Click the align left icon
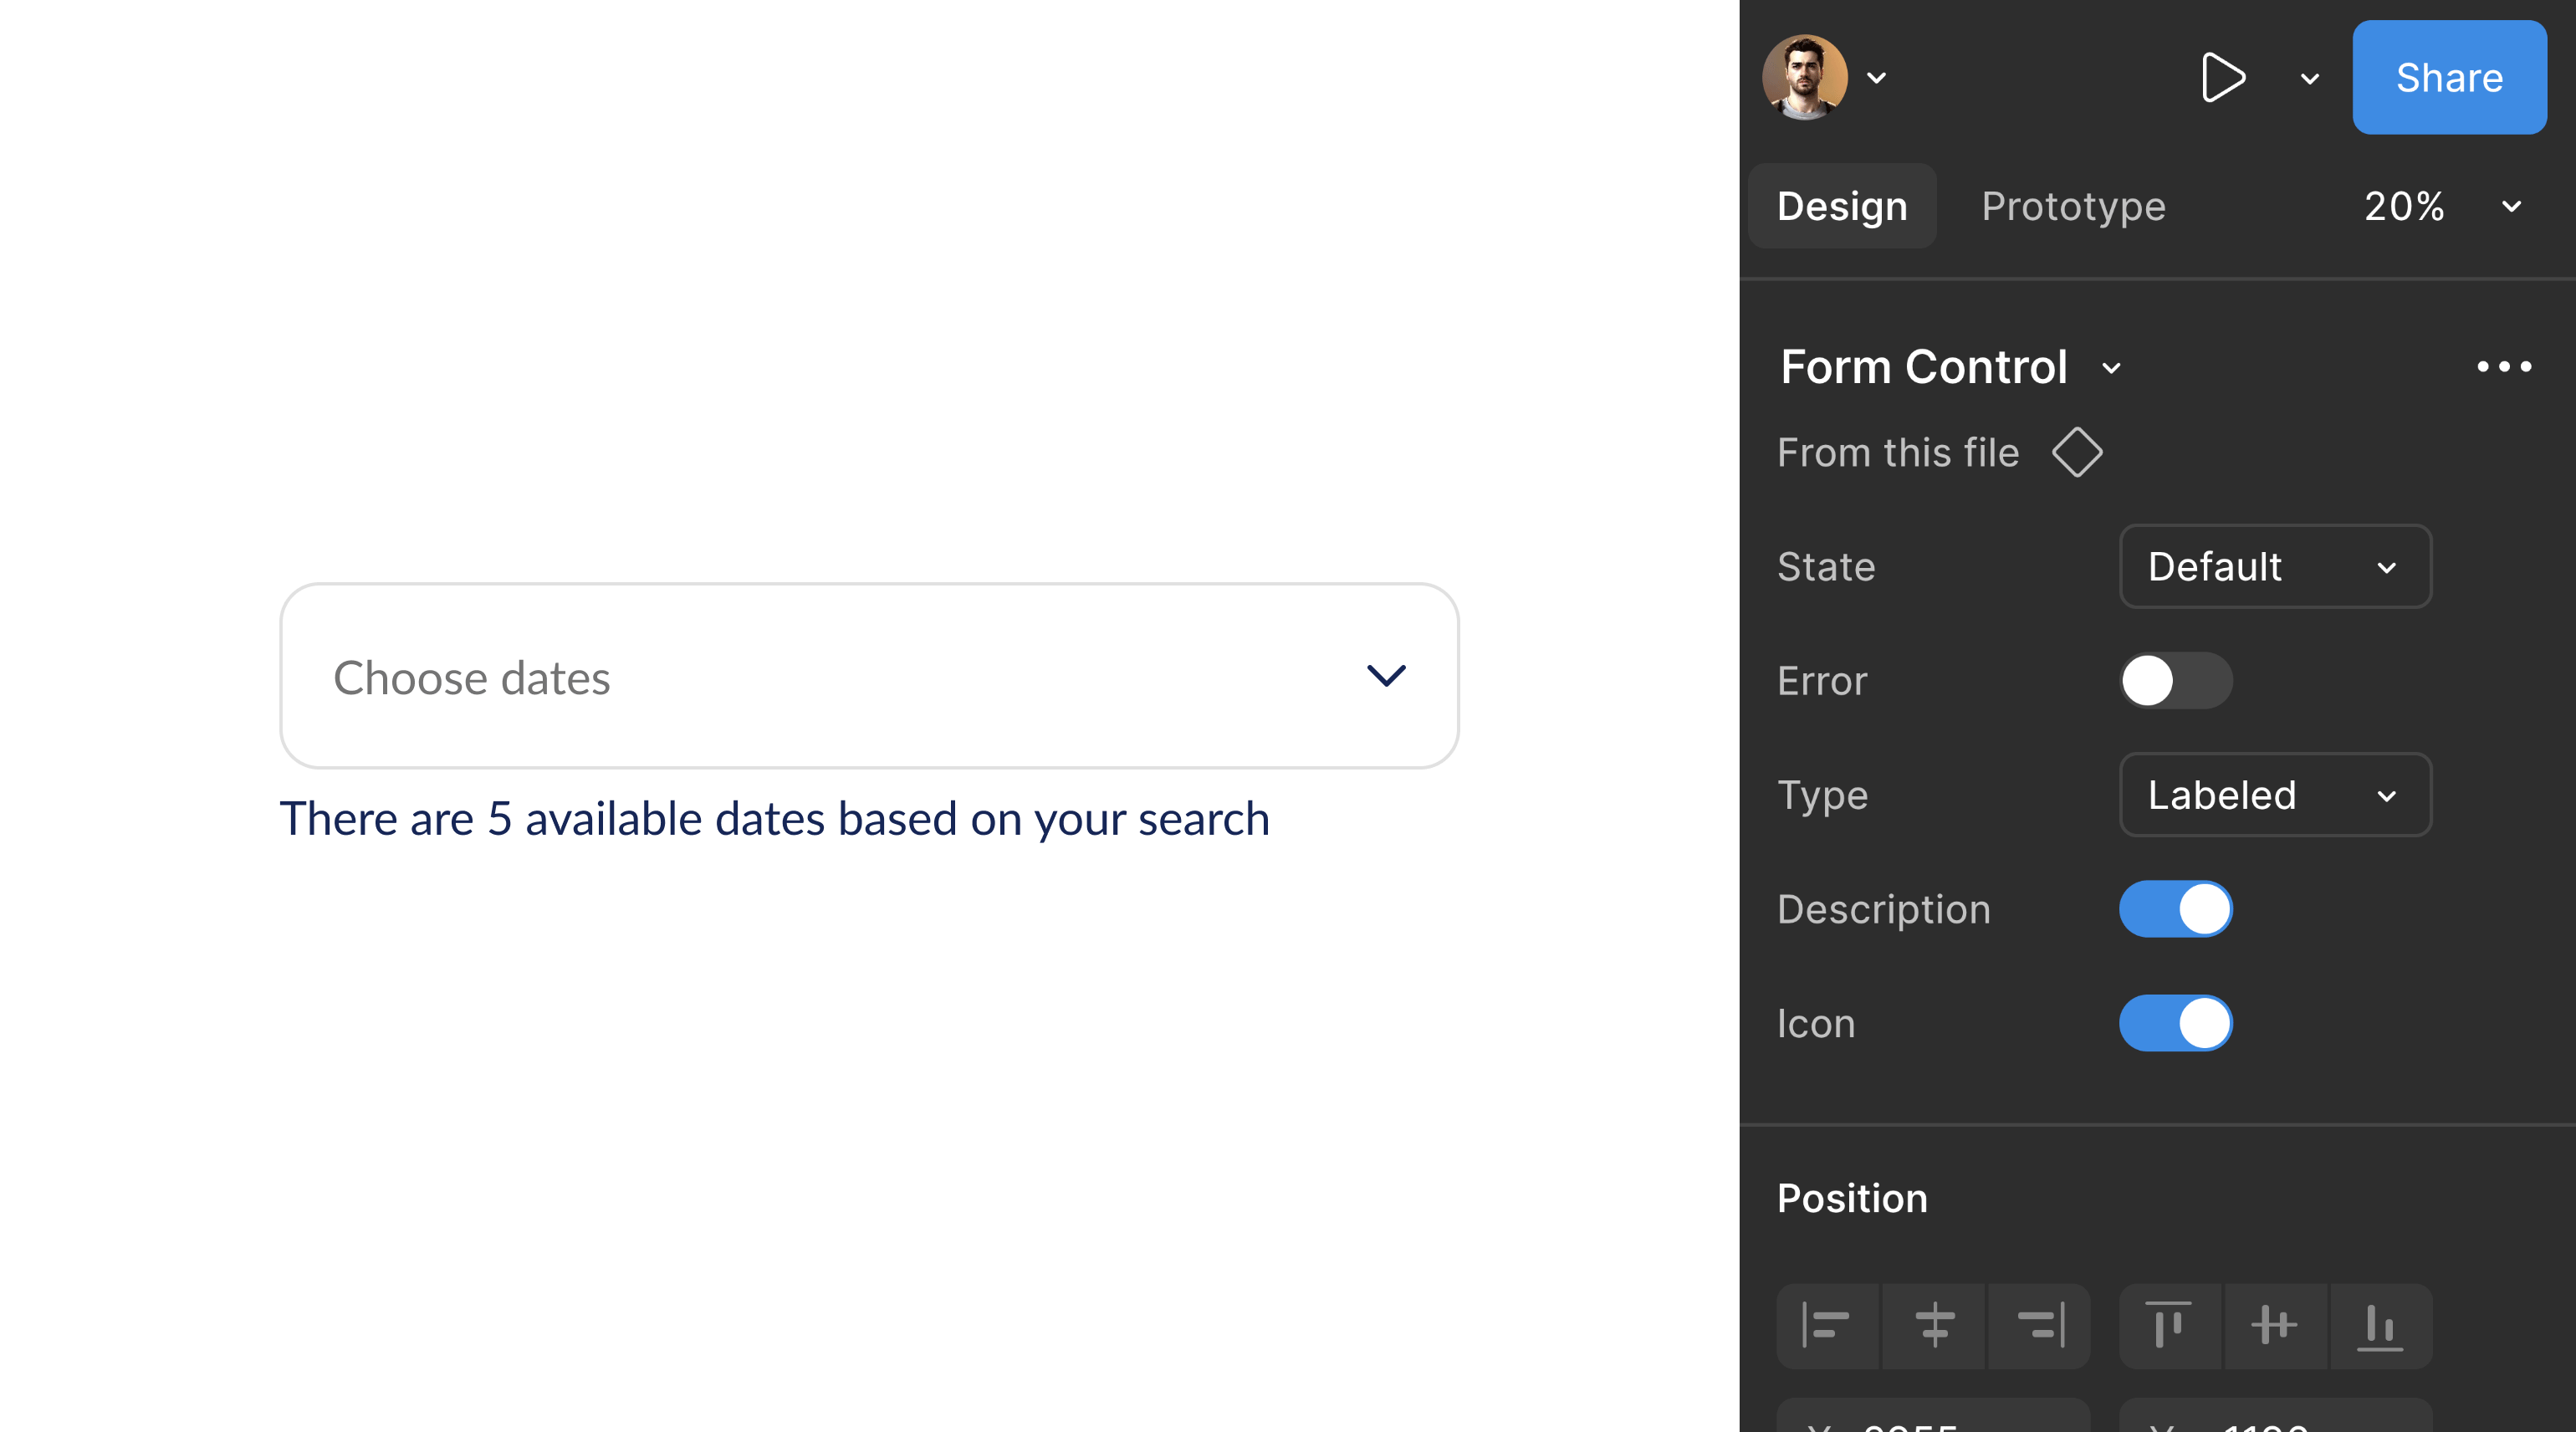 pos(1826,1326)
